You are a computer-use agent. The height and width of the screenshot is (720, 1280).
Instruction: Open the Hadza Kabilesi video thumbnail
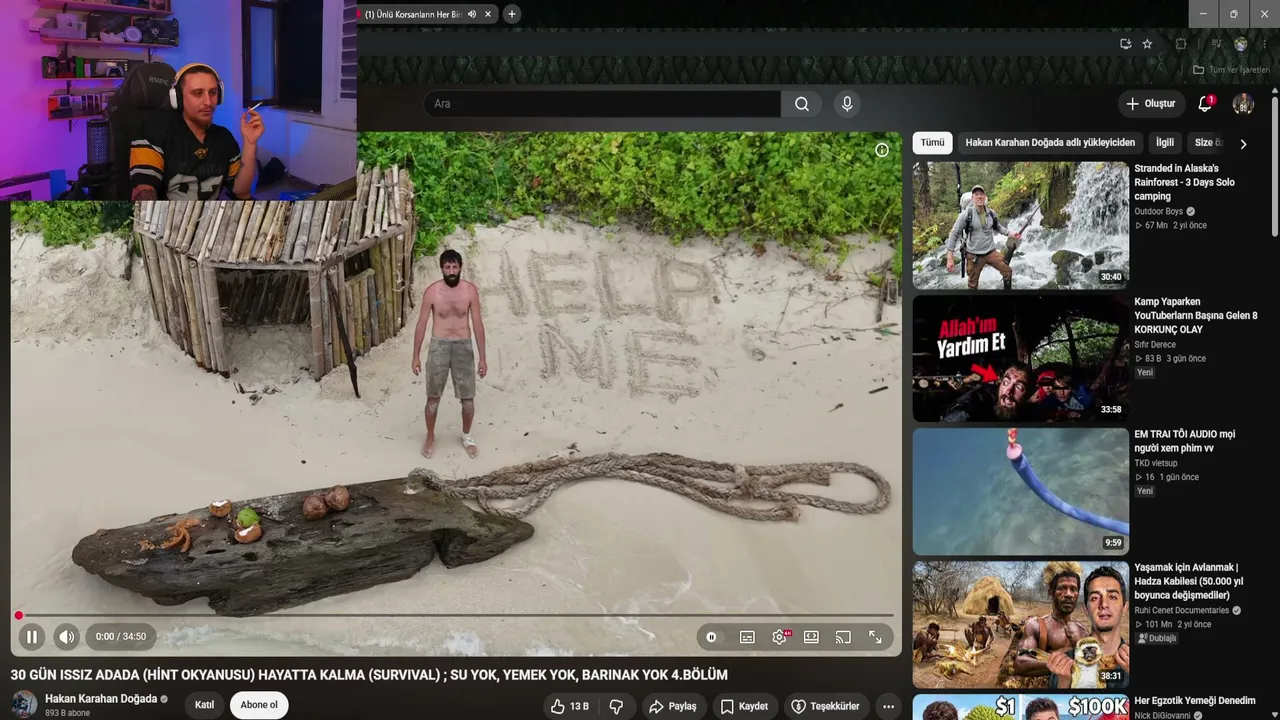(1020, 624)
